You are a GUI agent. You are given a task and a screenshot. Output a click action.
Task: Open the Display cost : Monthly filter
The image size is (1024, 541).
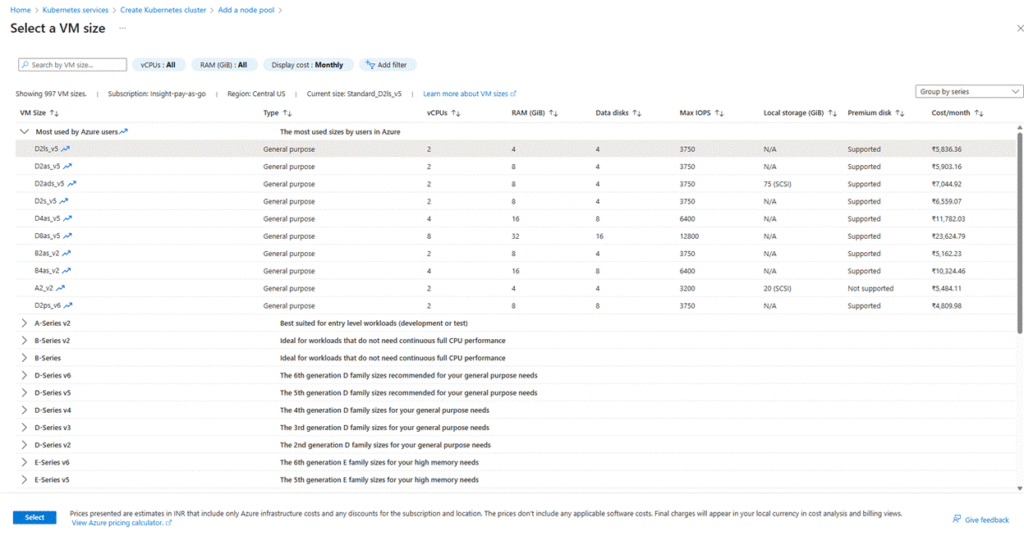(308, 65)
